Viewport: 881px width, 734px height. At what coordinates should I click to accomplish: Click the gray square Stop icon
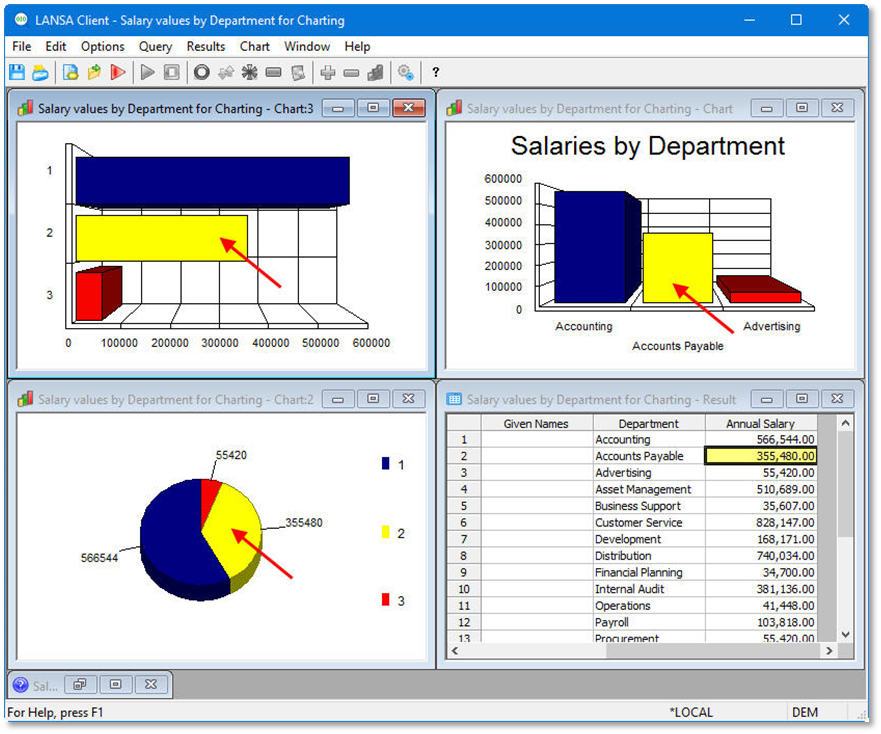click(172, 72)
